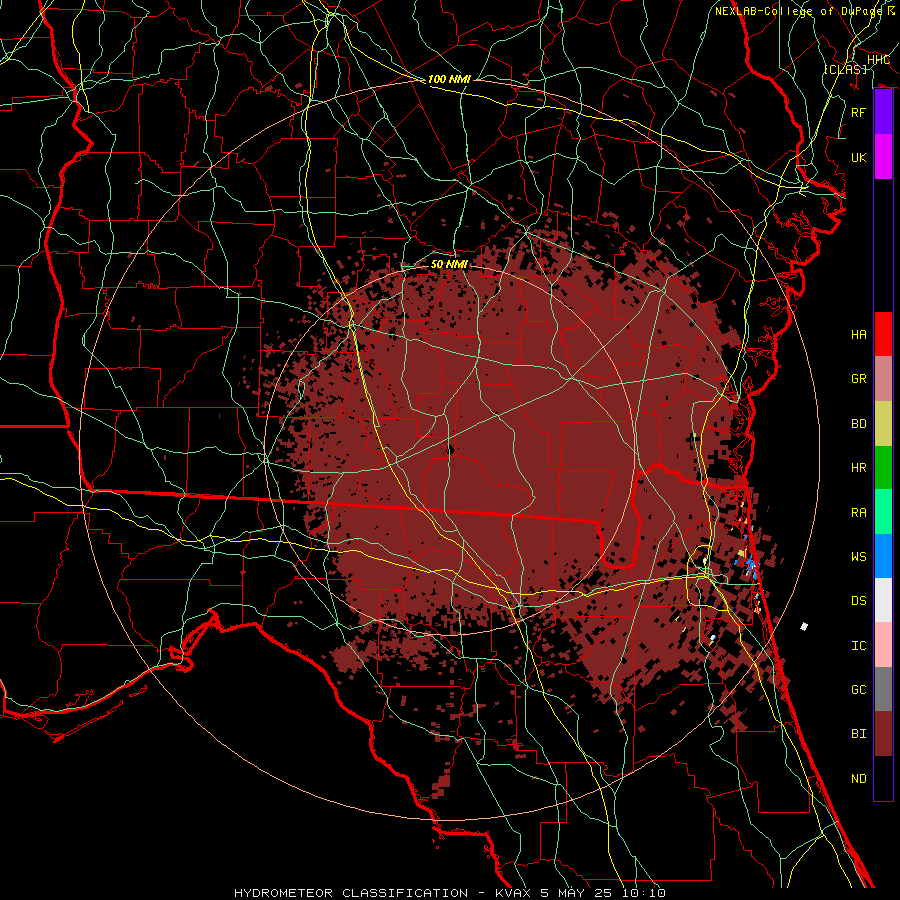Screen dimensions: 900x900
Task: Click the HA legend label
Action: [859, 334]
